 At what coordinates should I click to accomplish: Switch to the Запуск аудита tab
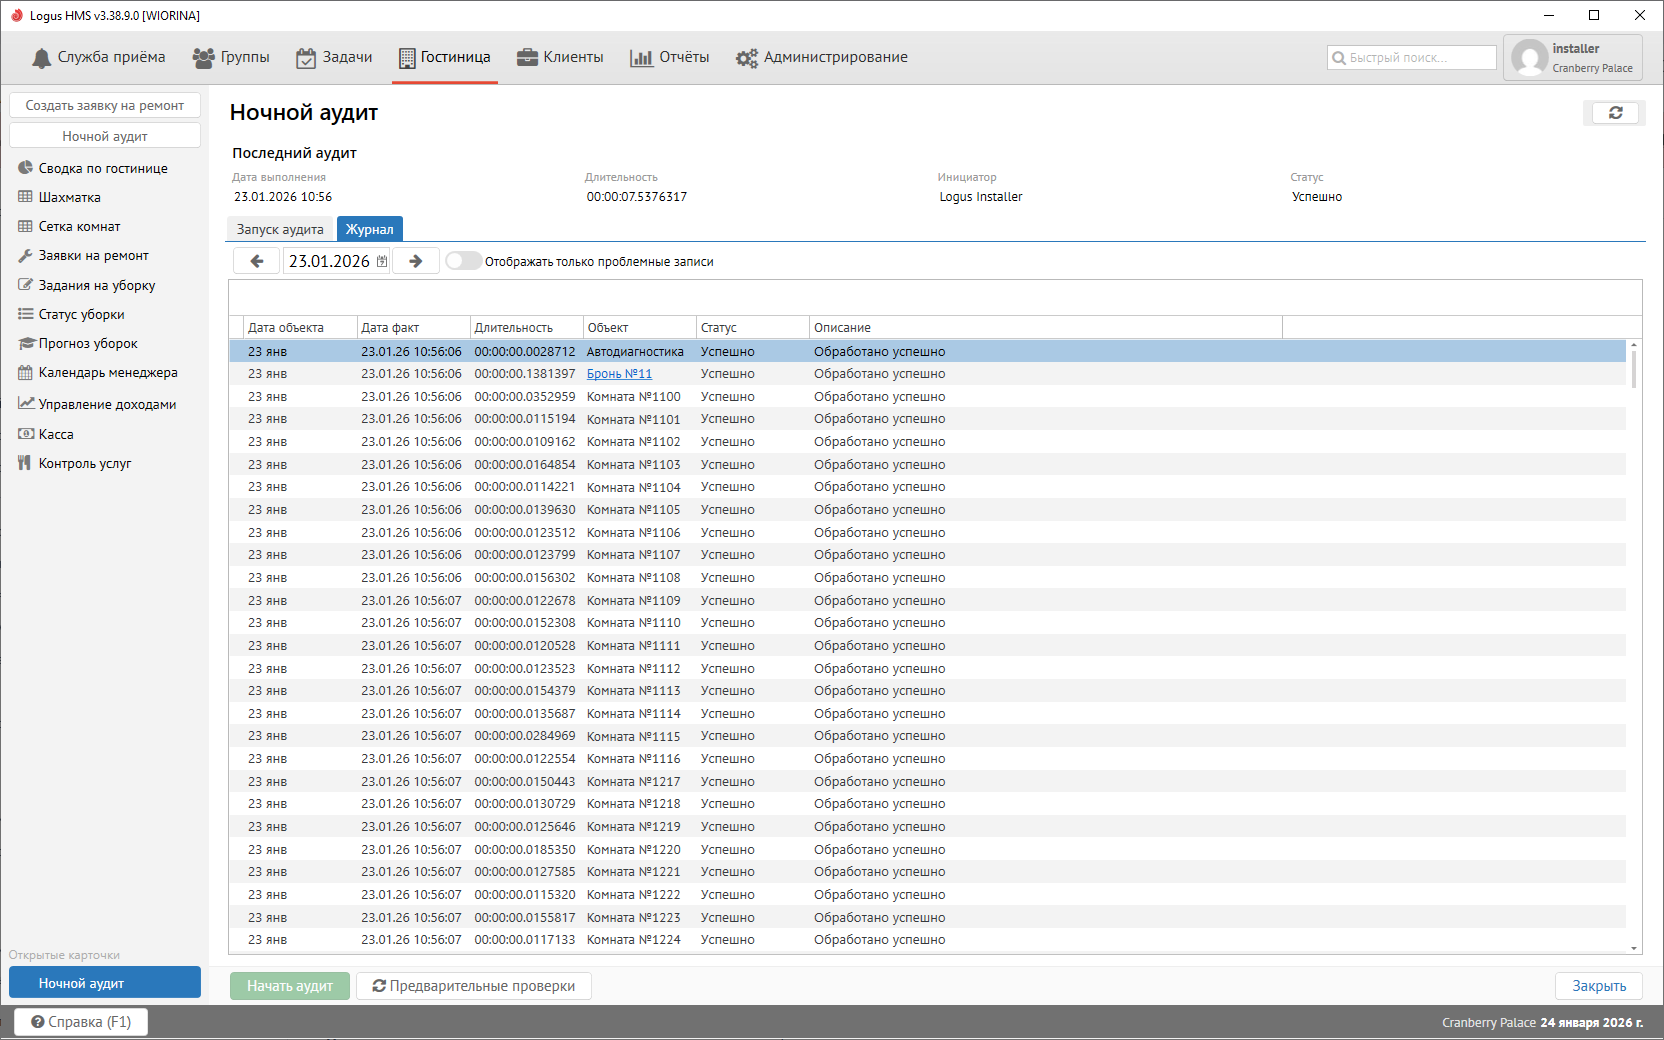pyautogui.click(x=280, y=229)
